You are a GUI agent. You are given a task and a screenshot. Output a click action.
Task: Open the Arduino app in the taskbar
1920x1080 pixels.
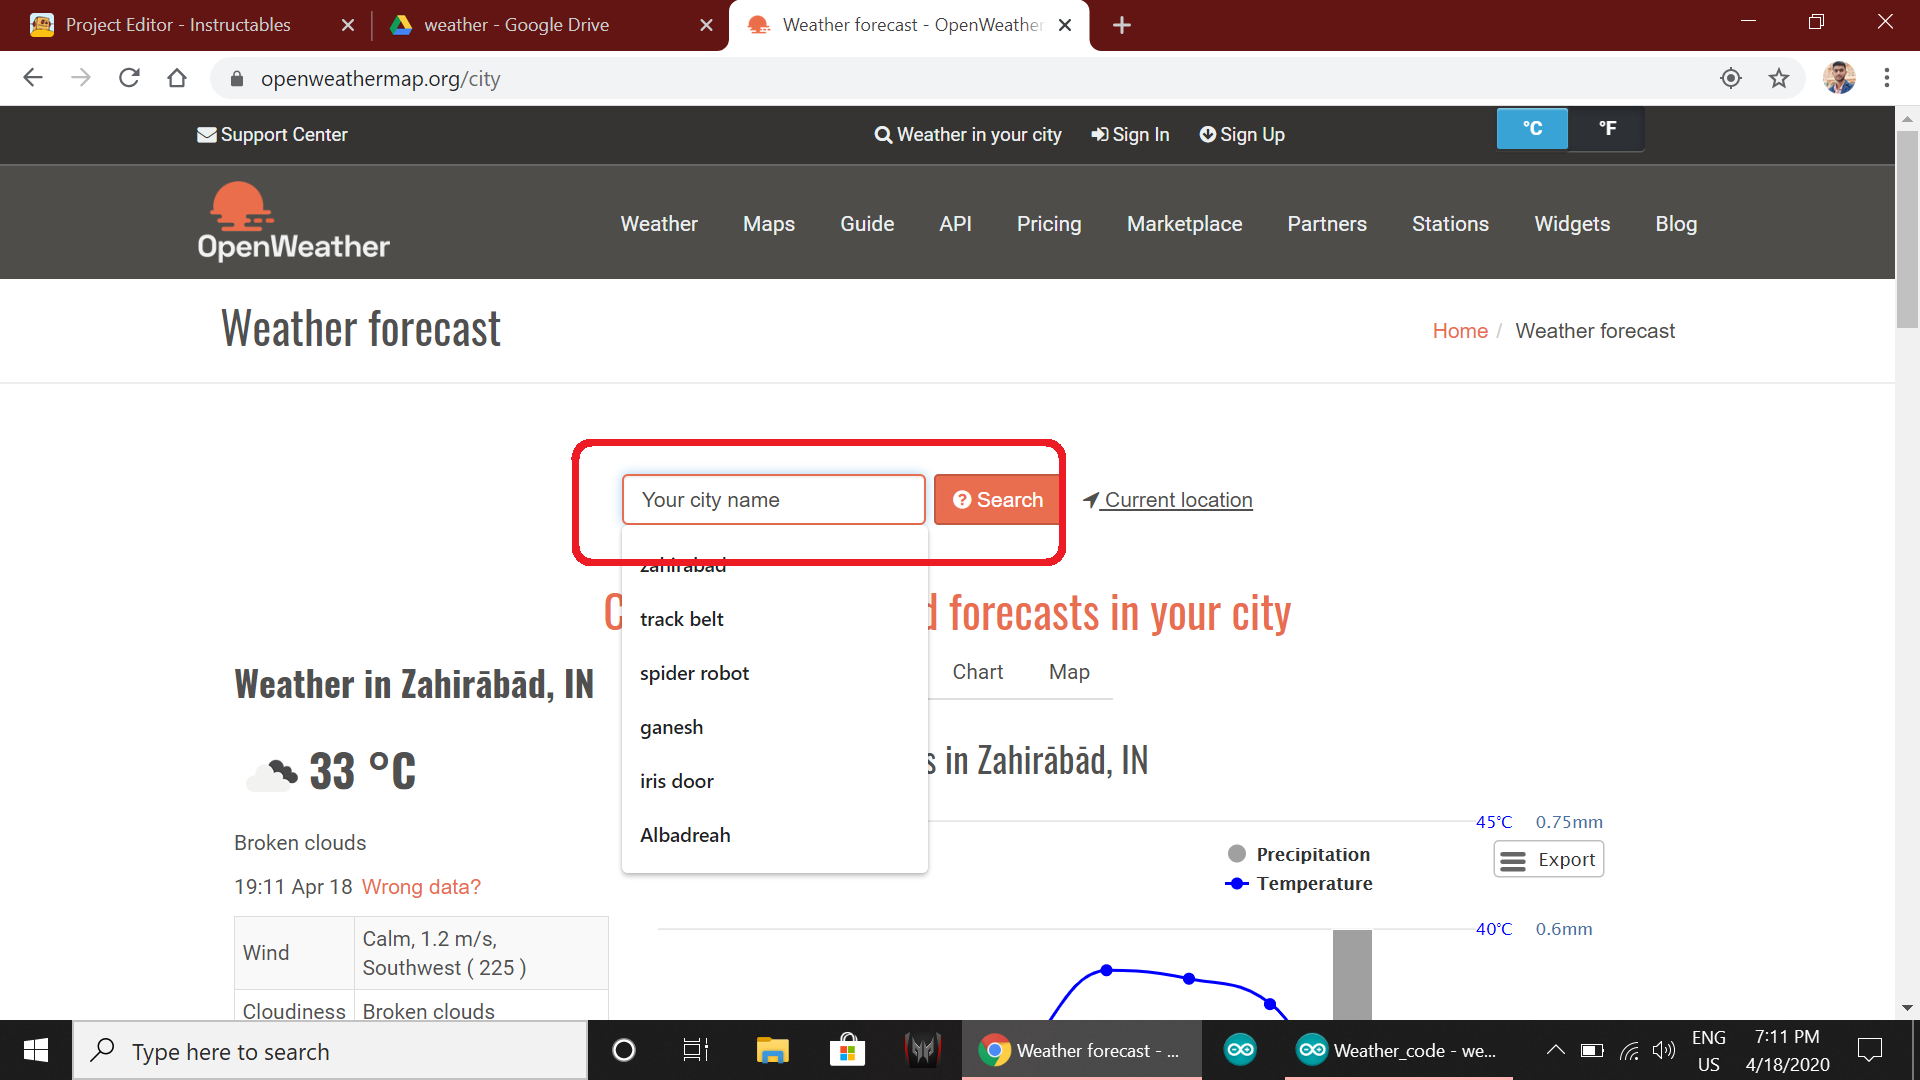(1240, 1050)
